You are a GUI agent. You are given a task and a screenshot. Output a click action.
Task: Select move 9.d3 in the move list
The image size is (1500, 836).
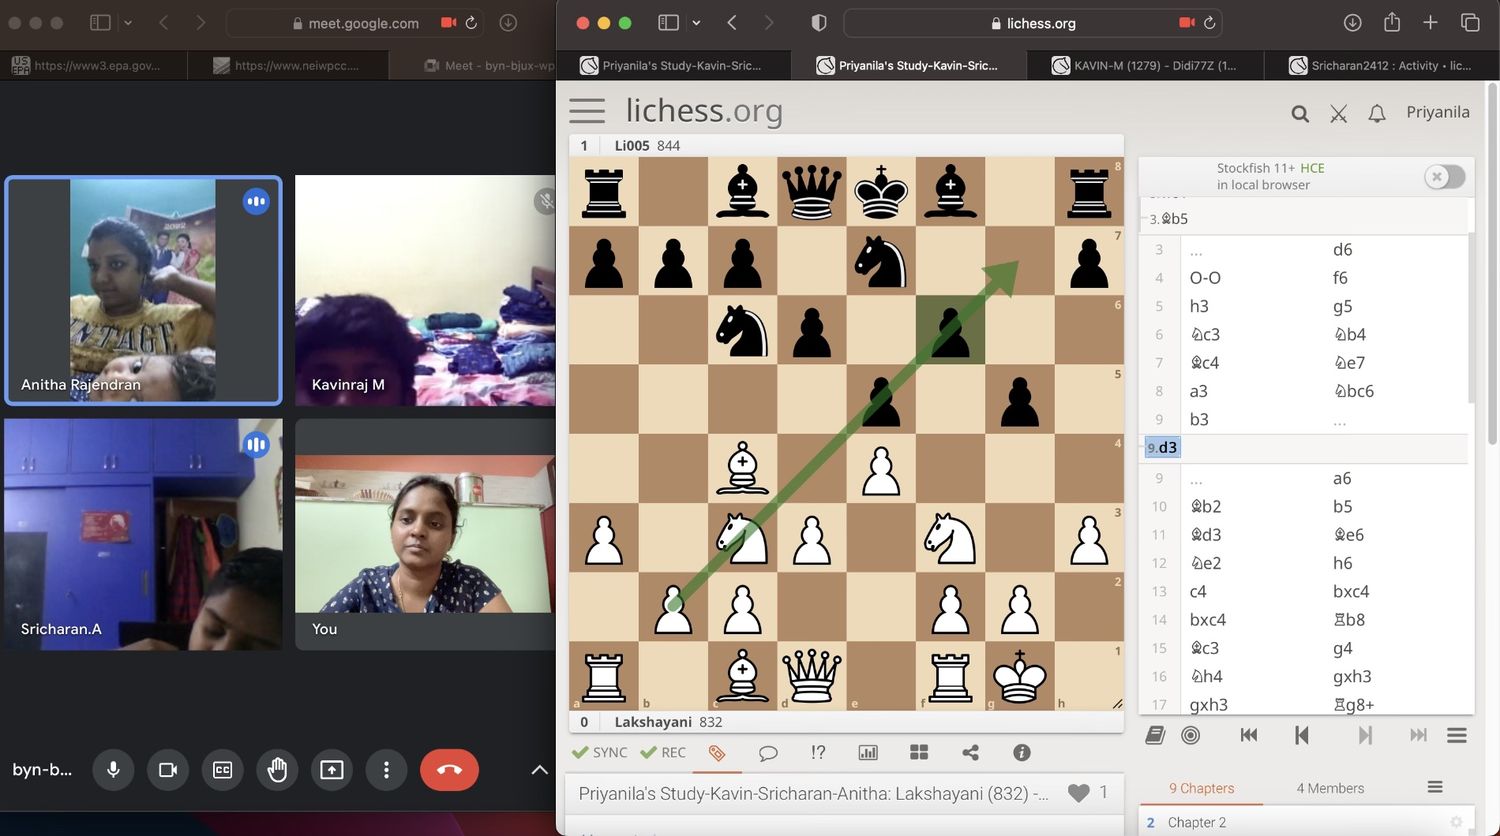(1162, 448)
